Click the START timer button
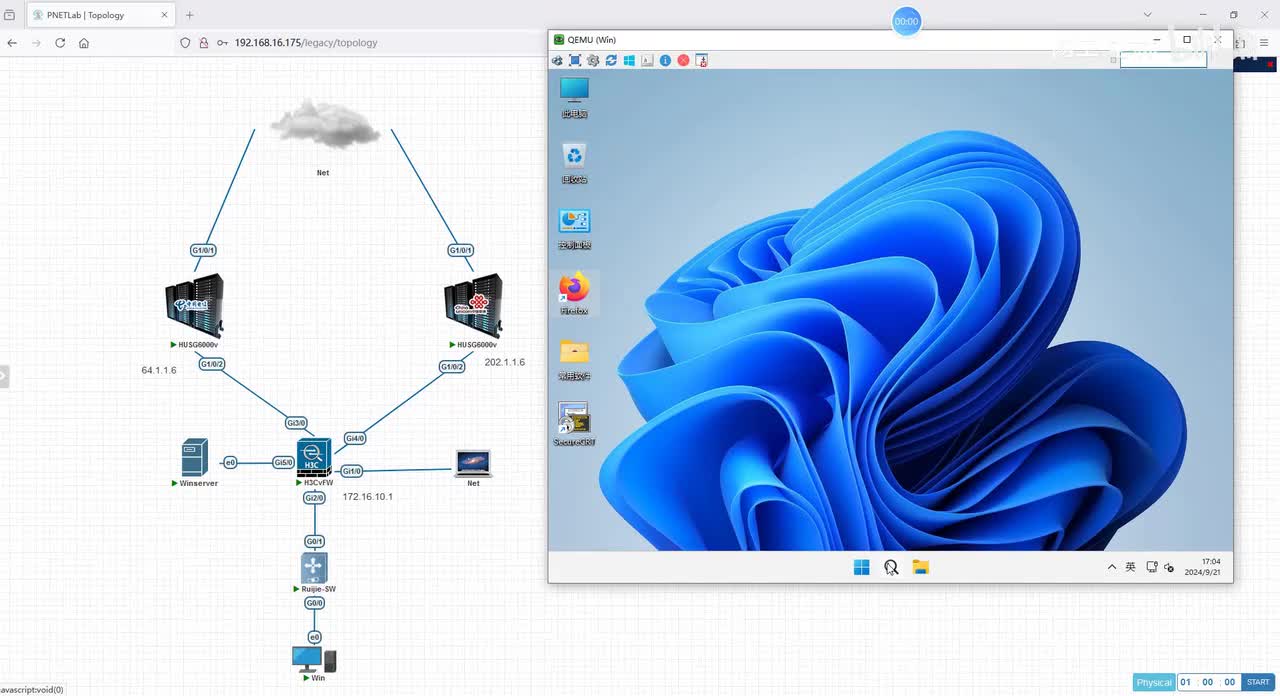This screenshot has height=696, width=1280. pyautogui.click(x=1258, y=682)
